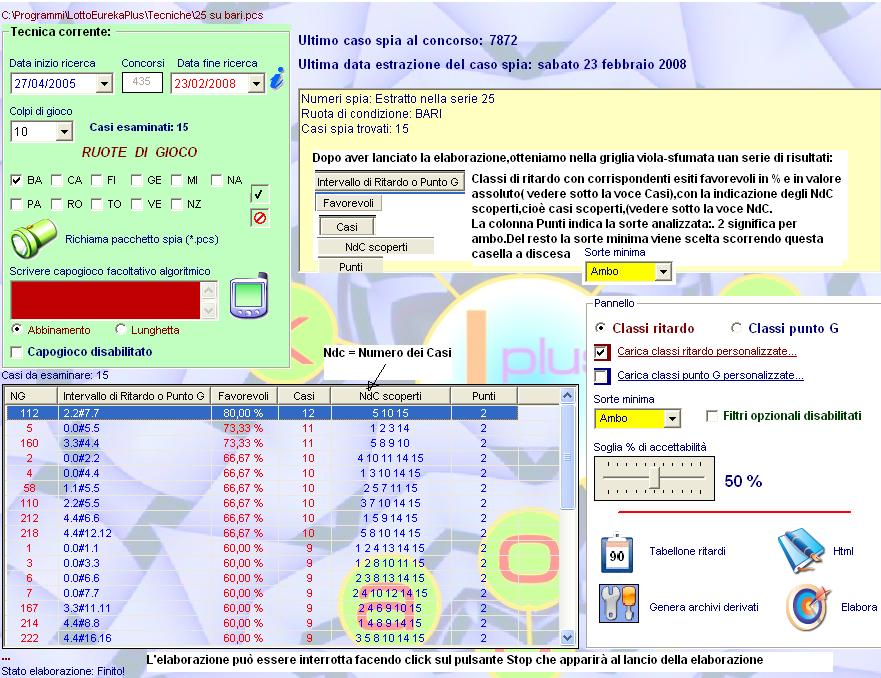Enable the CA wheel checkbox
The image size is (881, 678).
(x=56, y=180)
